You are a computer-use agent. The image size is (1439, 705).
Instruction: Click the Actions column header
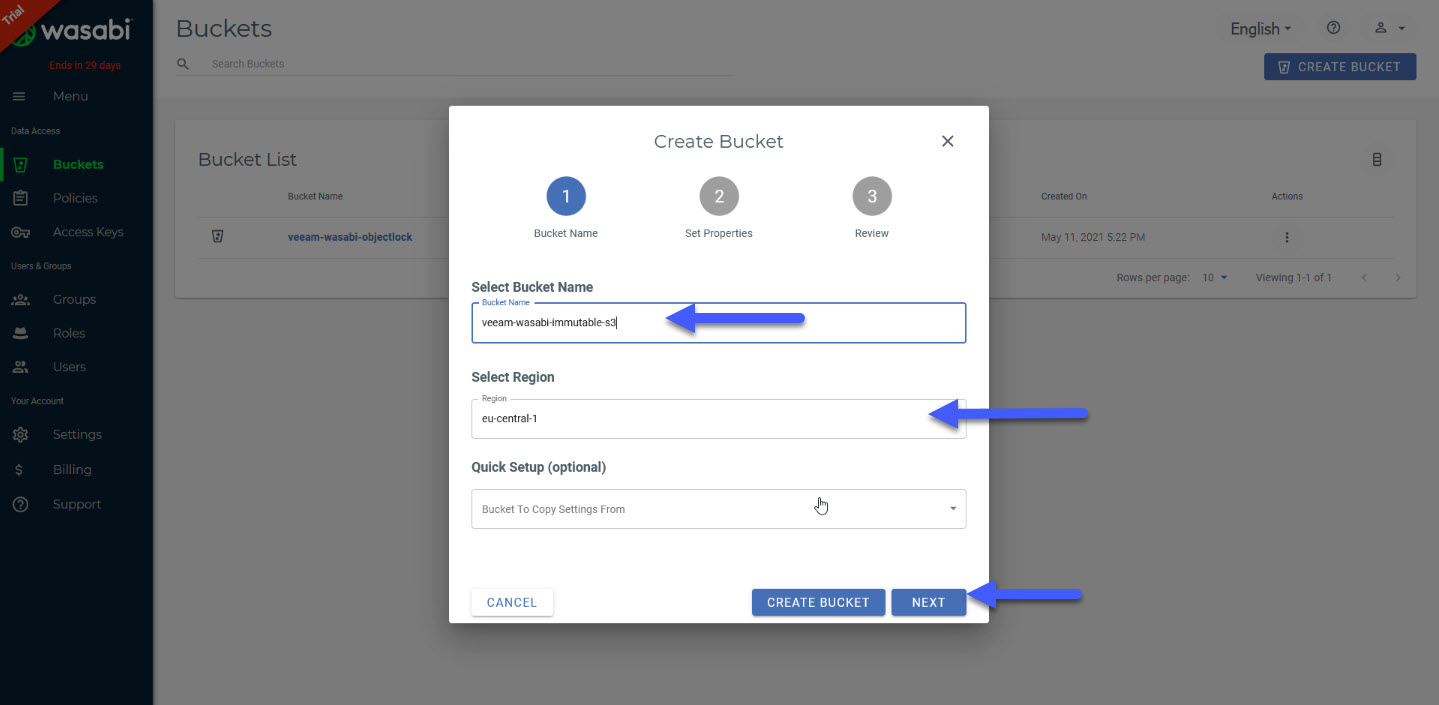pyautogui.click(x=1287, y=196)
